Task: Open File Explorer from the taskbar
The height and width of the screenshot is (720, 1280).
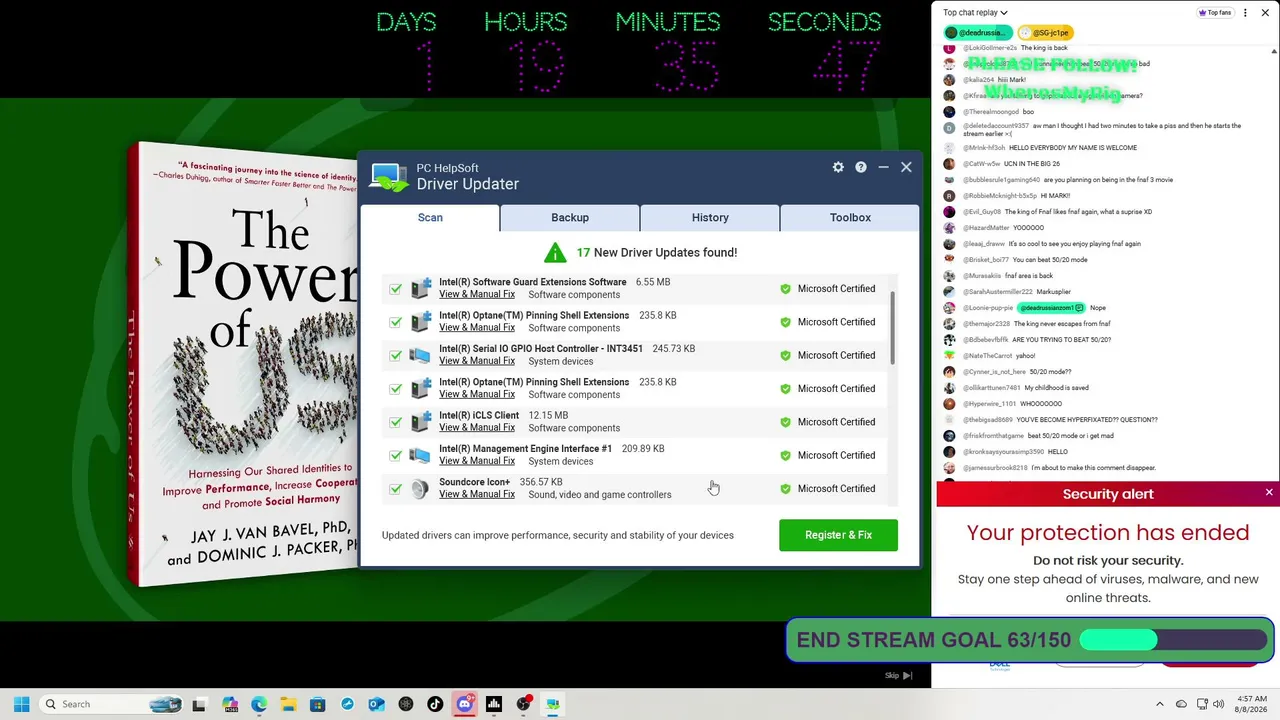Action: coord(288,704)
